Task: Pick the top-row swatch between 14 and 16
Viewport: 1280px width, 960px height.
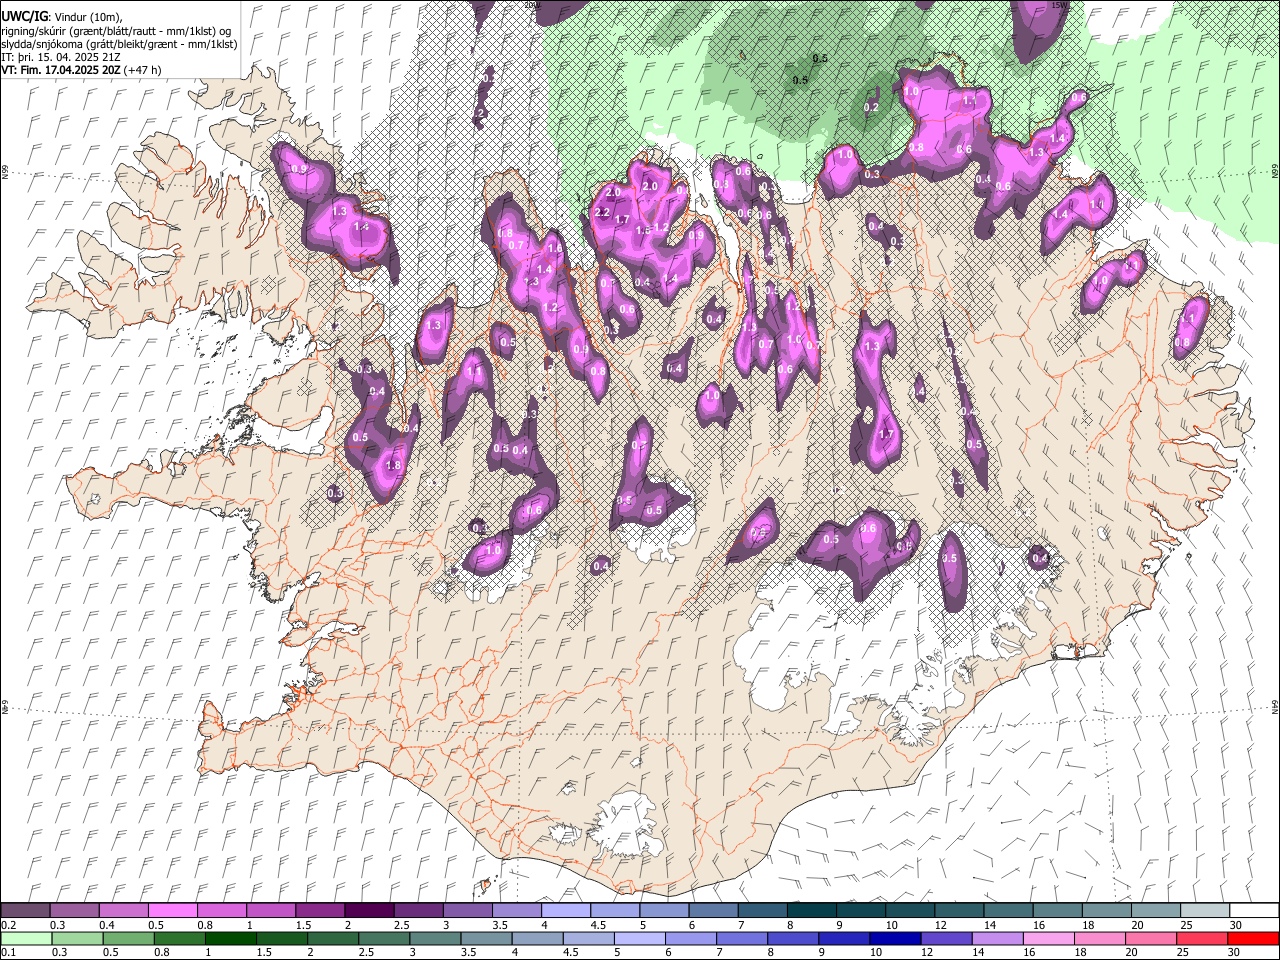Action: (x=1007, y=910)
